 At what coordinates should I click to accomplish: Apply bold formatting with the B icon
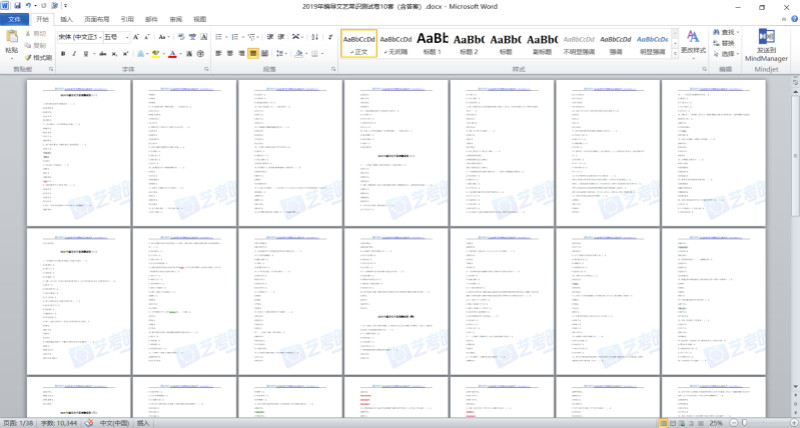click(x=63, y=52)
